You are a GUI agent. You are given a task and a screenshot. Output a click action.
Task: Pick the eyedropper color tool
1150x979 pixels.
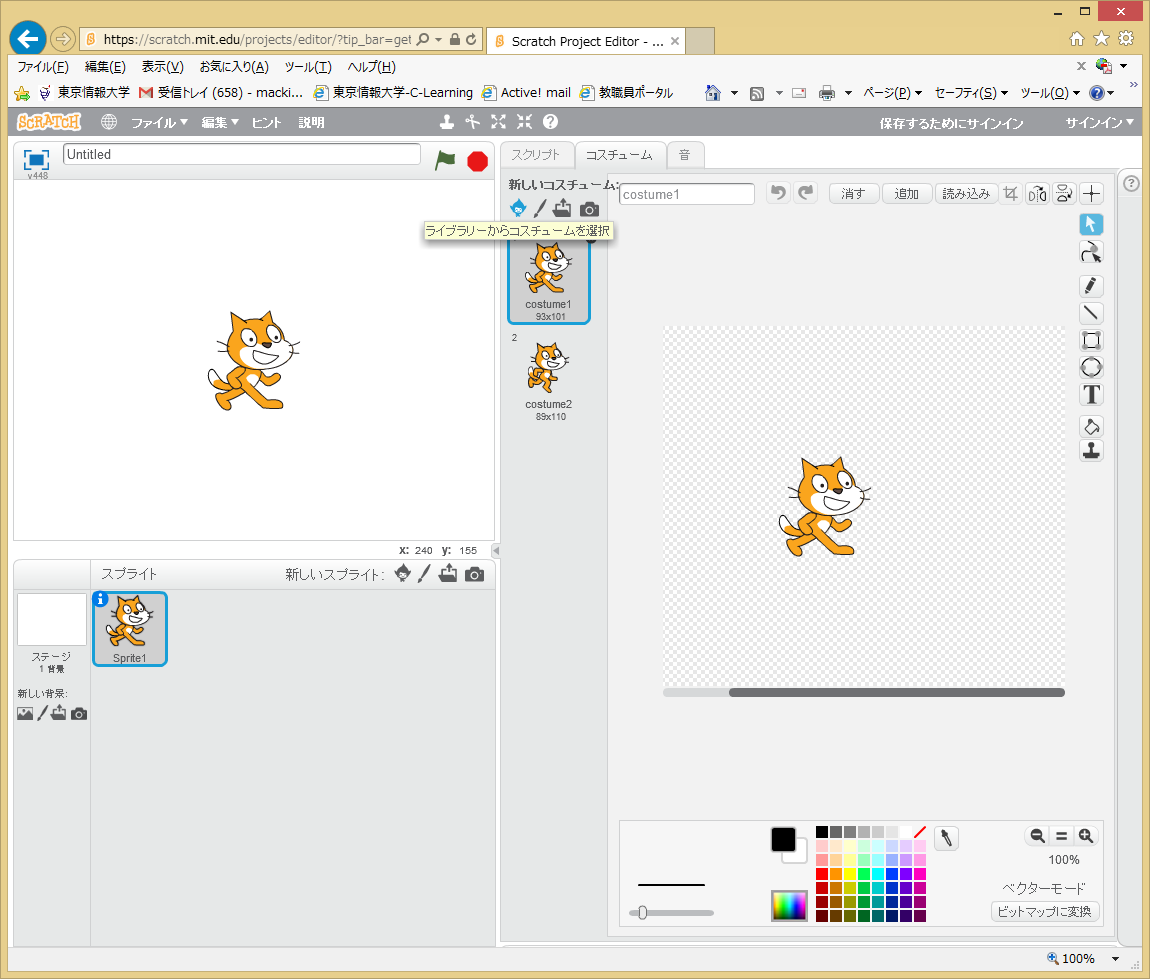947,838
